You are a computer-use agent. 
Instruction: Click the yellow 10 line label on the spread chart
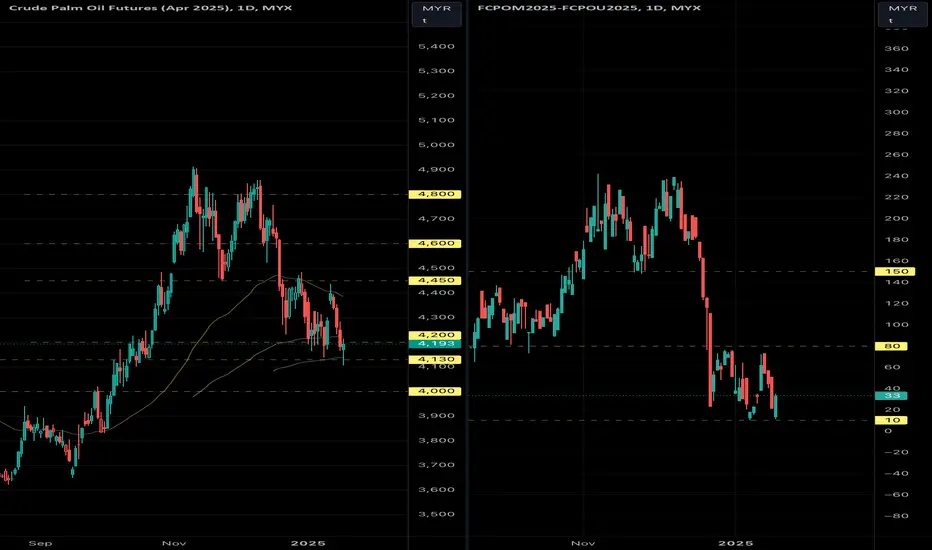click(x=891, y=420)
